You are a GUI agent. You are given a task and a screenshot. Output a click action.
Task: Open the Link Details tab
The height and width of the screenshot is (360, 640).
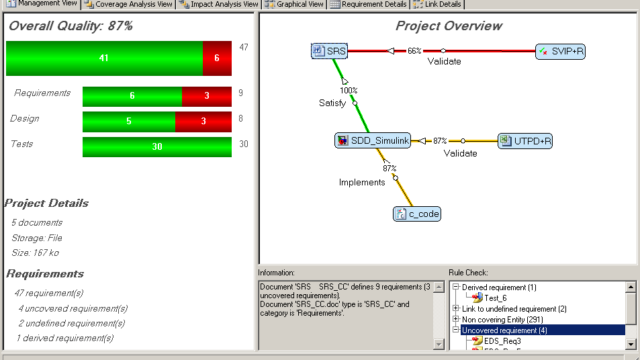coord(437,4)
